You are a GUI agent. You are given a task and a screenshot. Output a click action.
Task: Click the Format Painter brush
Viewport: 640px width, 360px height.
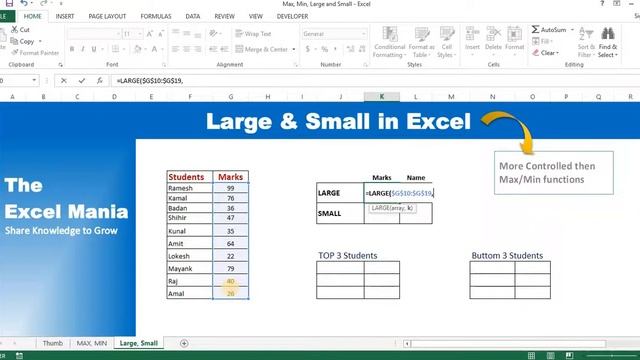35,53
